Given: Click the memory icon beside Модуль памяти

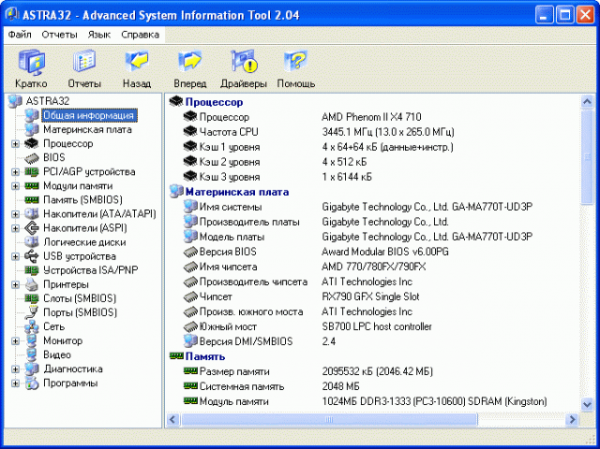Looking at the screenshot, I should (x=190, y=401).
